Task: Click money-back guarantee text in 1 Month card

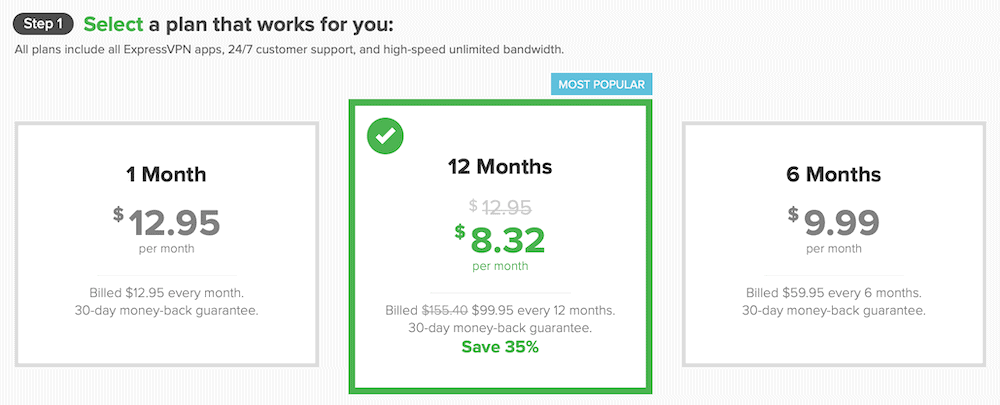Action: coord(167,311)
